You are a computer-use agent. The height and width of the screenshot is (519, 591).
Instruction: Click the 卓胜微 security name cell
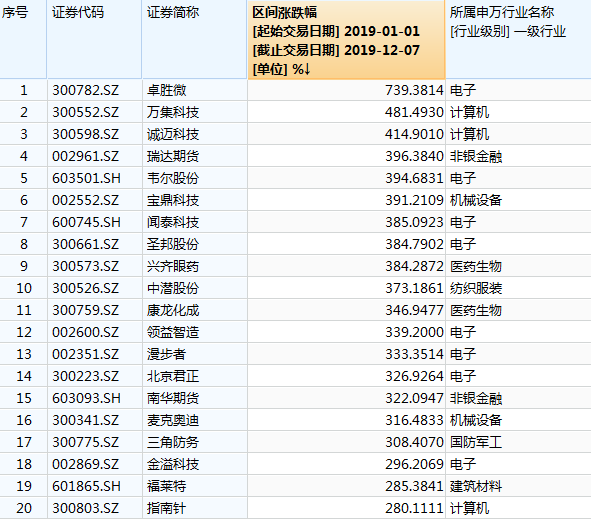167,90
